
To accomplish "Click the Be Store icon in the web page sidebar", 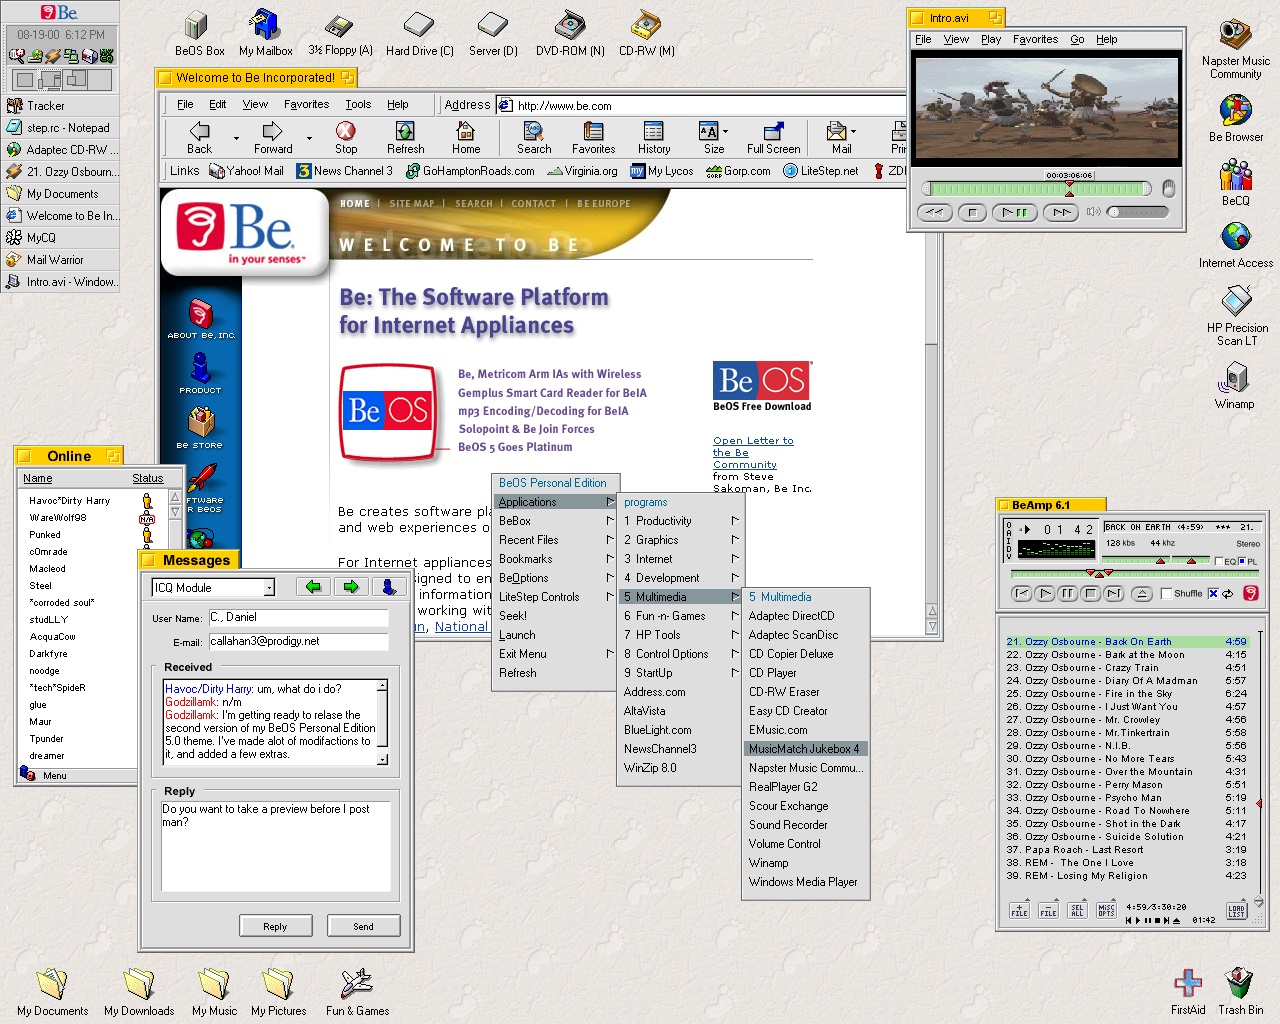I will tap(200, 429).
